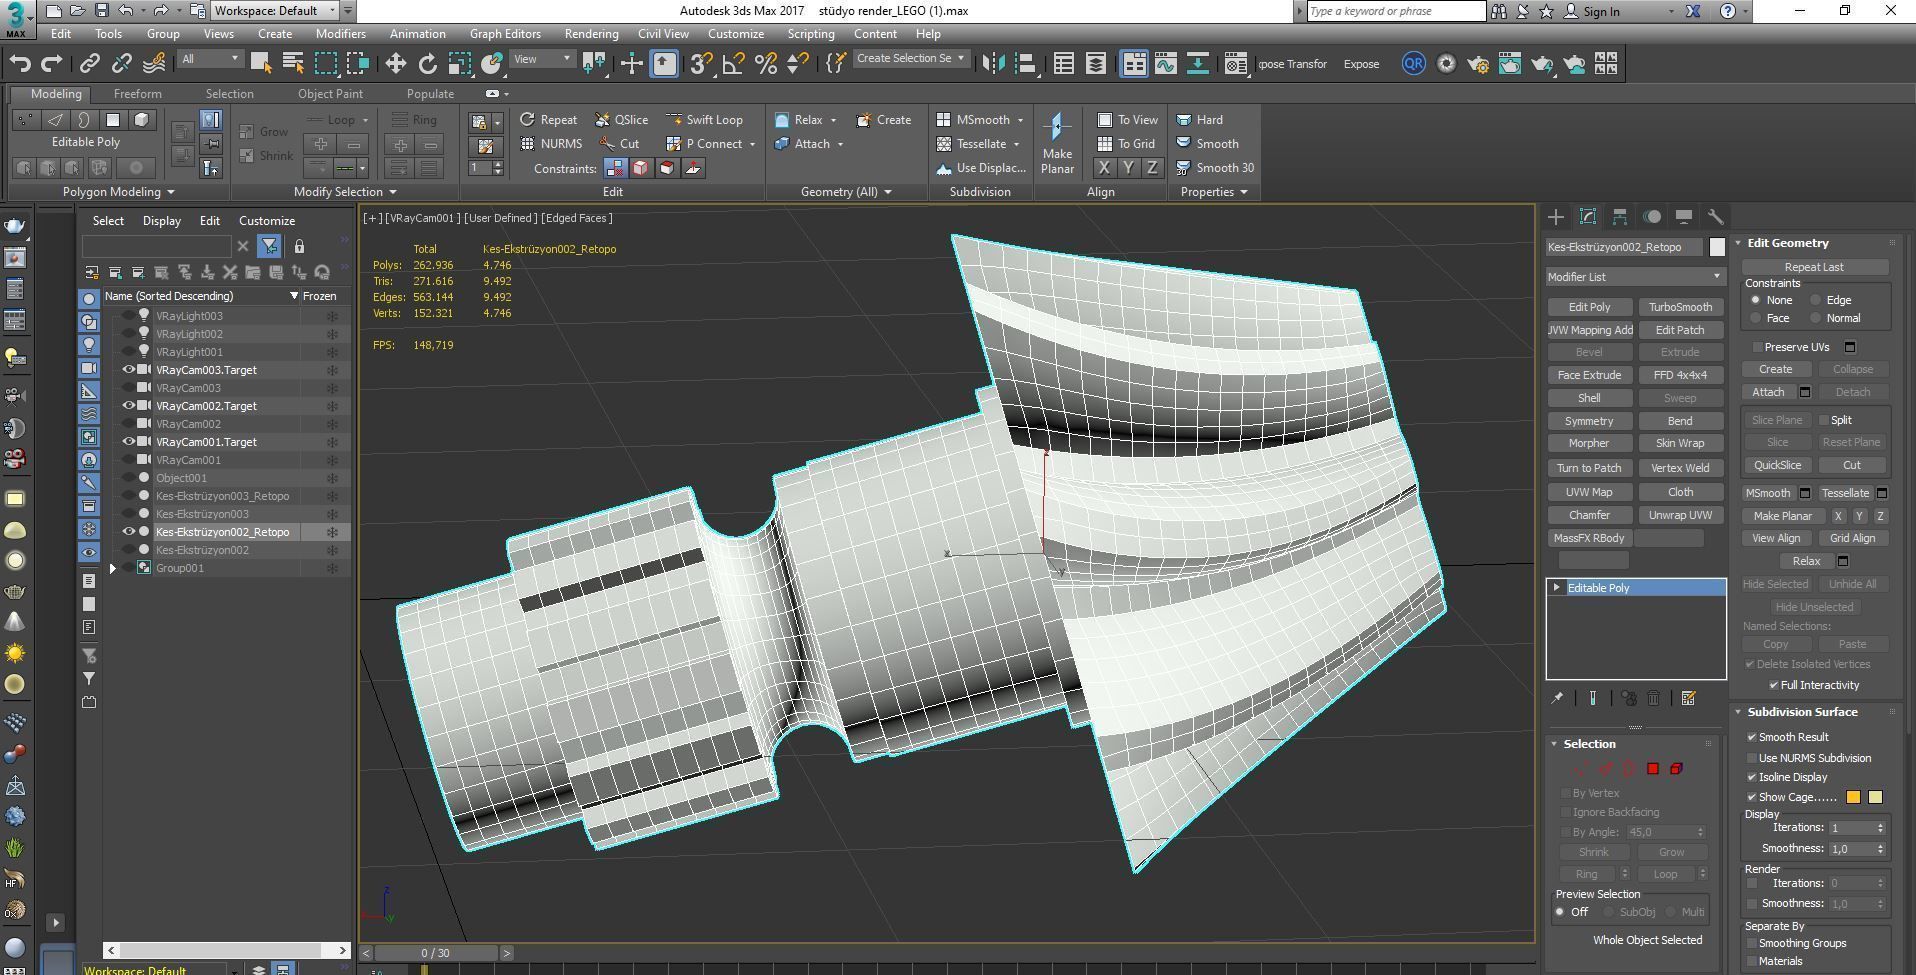Click the Swift Loop tool
Viewport: 1916px width, 975px height.
coord(704,120)
